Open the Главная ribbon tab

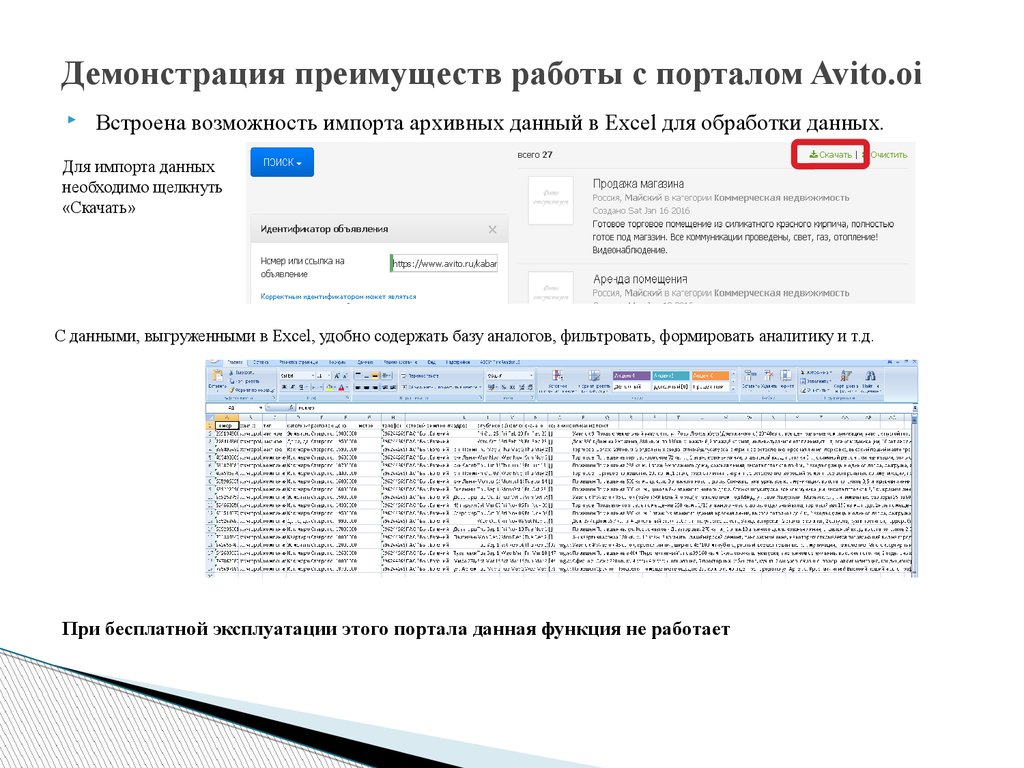(235, 362)
